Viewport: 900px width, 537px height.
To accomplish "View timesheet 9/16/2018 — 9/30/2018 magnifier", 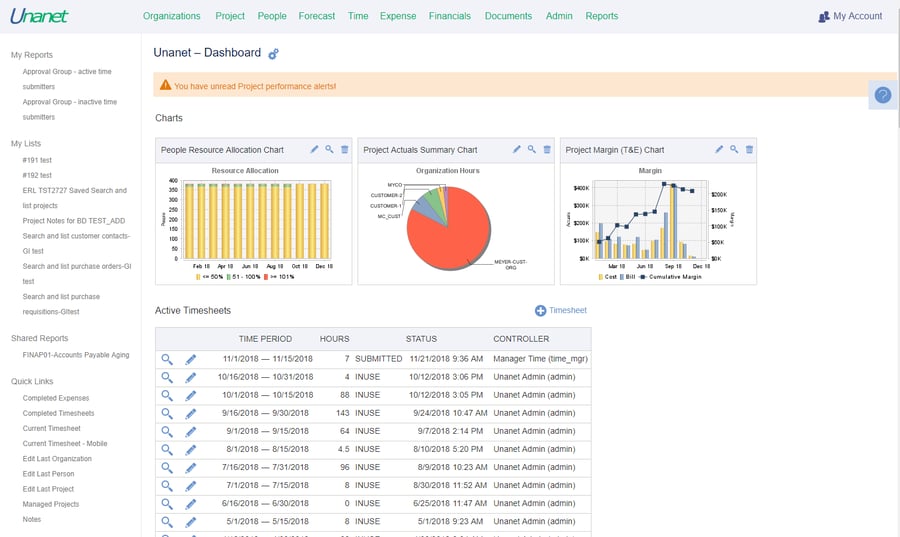I will click(167, 413).
